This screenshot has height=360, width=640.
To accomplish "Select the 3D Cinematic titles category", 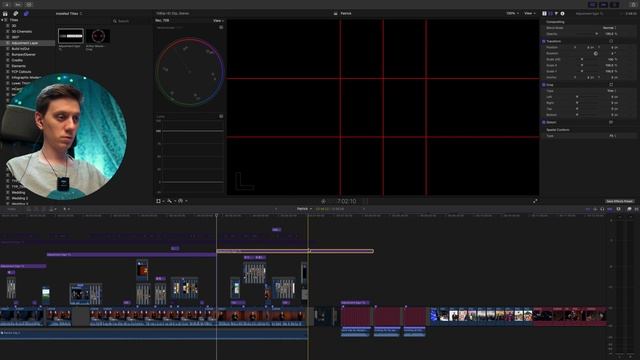I will coord(22,31).
